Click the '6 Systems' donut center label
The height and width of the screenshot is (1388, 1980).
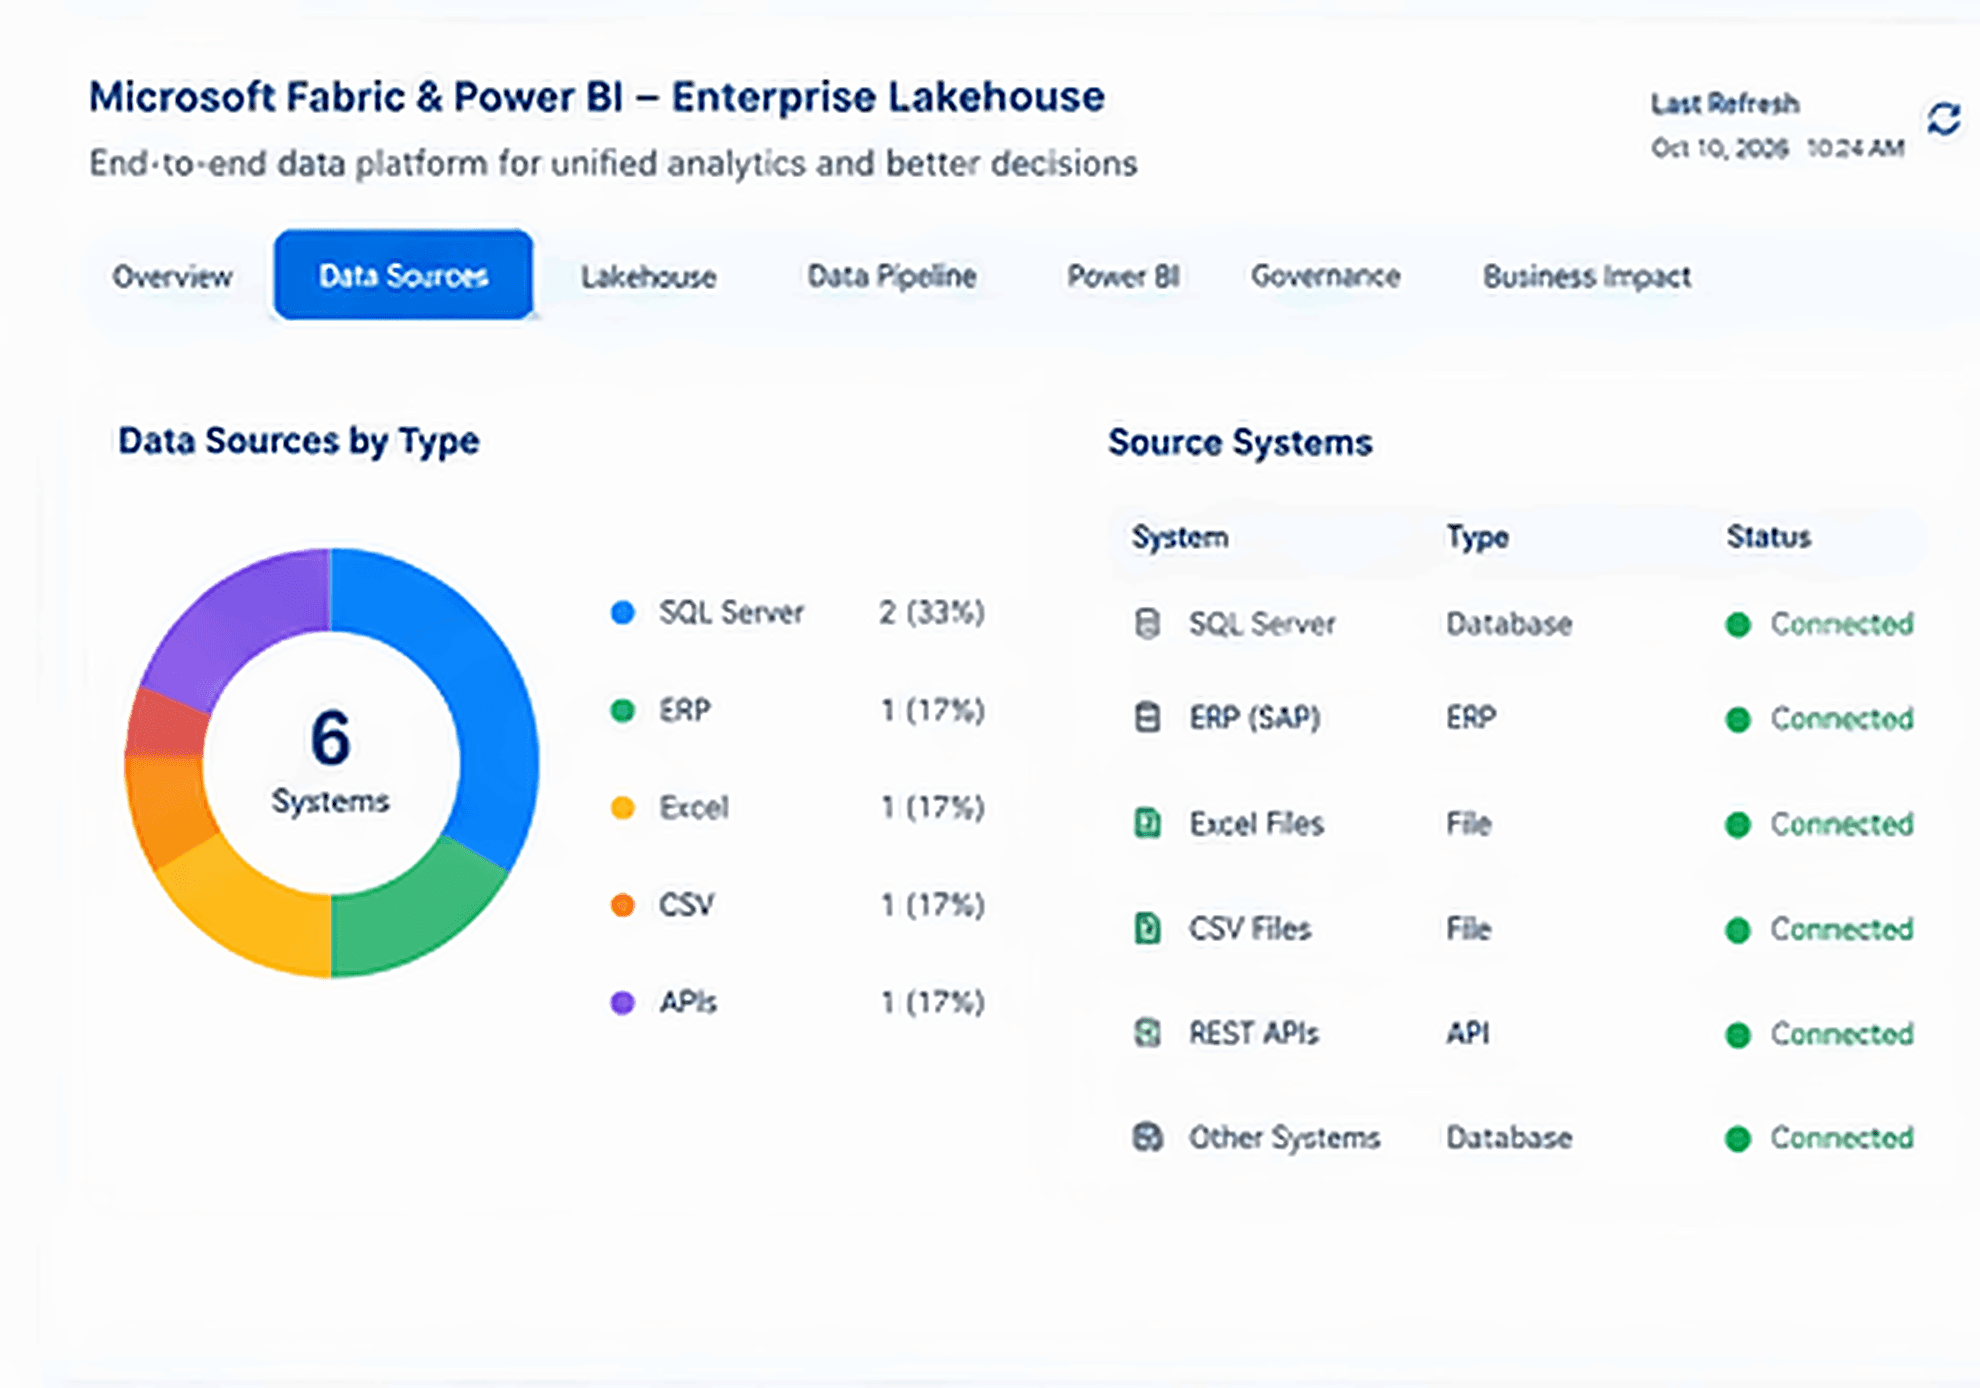pos(330,762)
